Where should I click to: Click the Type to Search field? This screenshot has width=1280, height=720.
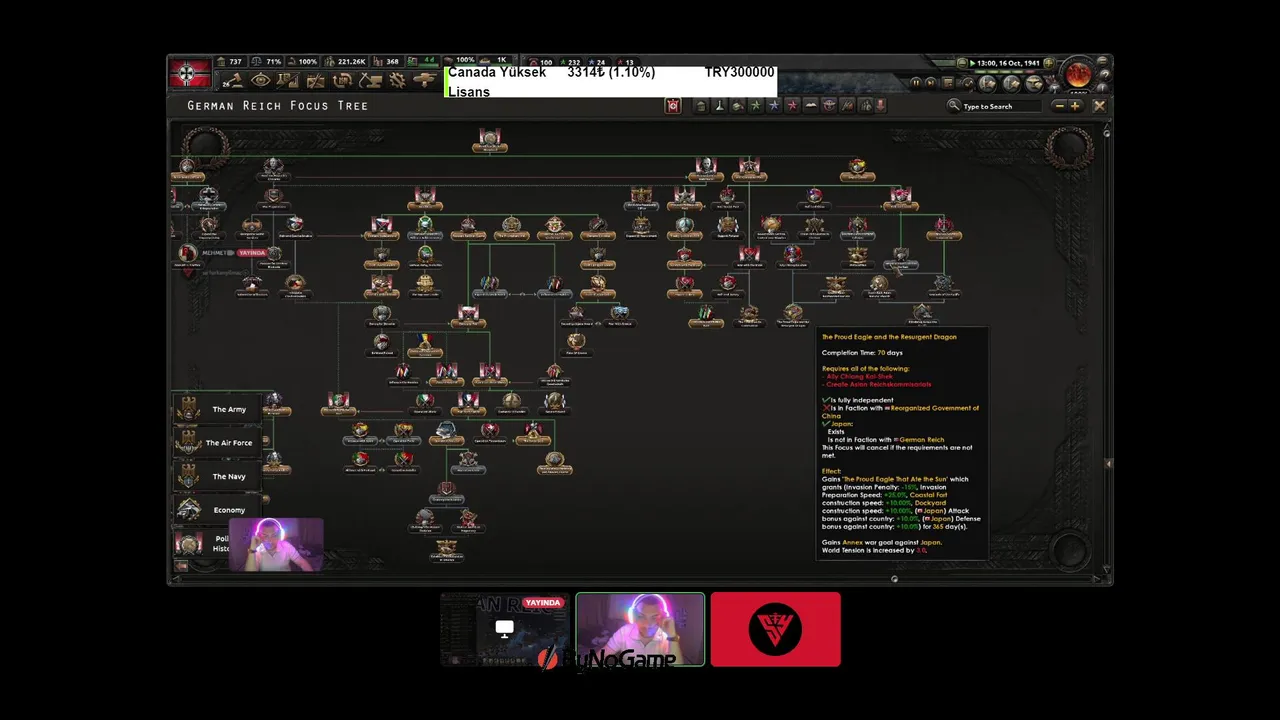click(1003, 106)
